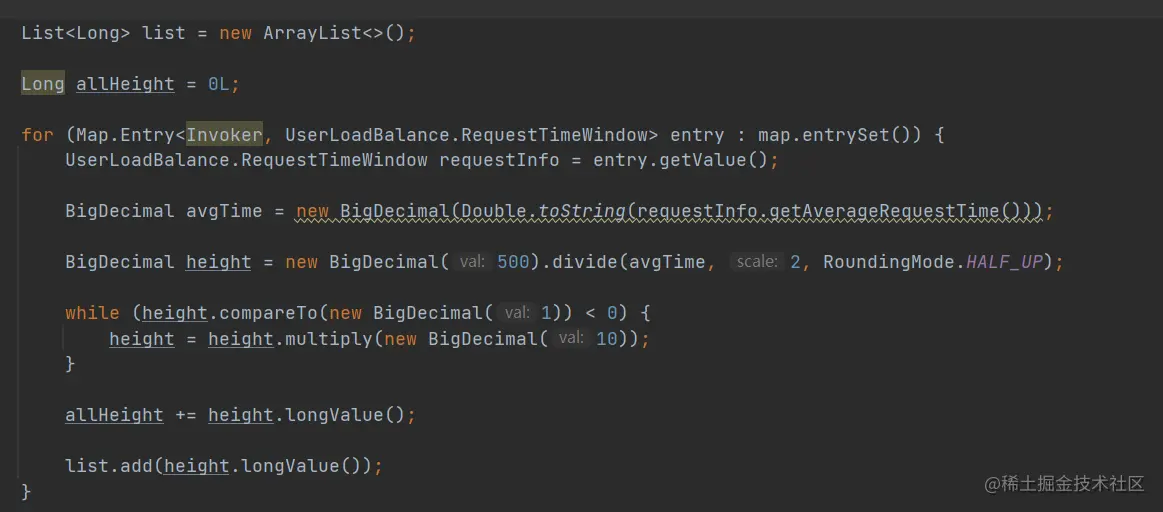Click the 'val:' hint before 500
Viewport: 1163px width, 512px height.
472,262
